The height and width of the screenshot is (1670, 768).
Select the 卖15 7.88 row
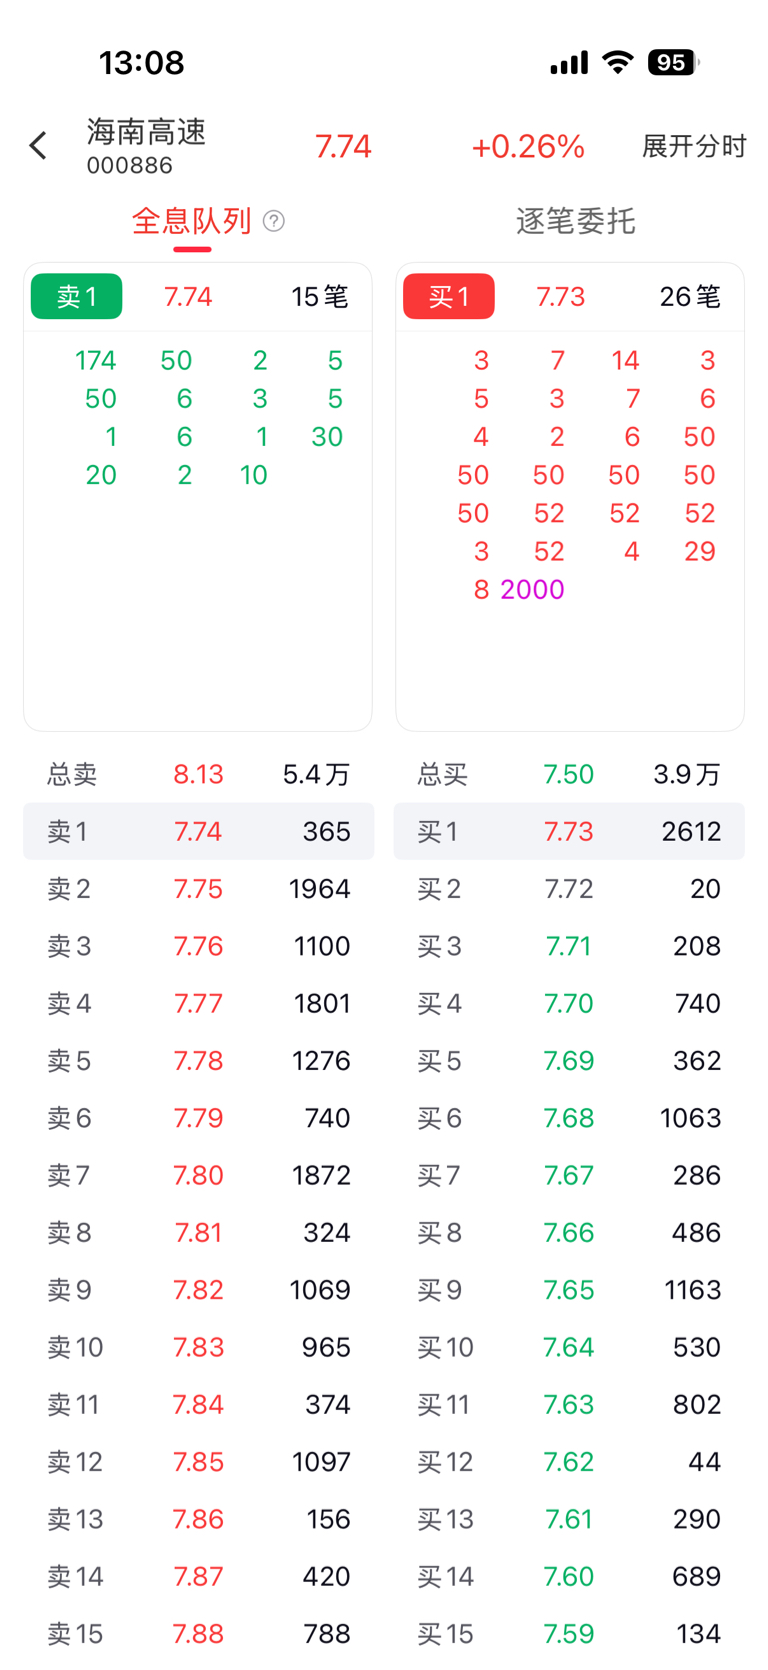pos(198,1634)
